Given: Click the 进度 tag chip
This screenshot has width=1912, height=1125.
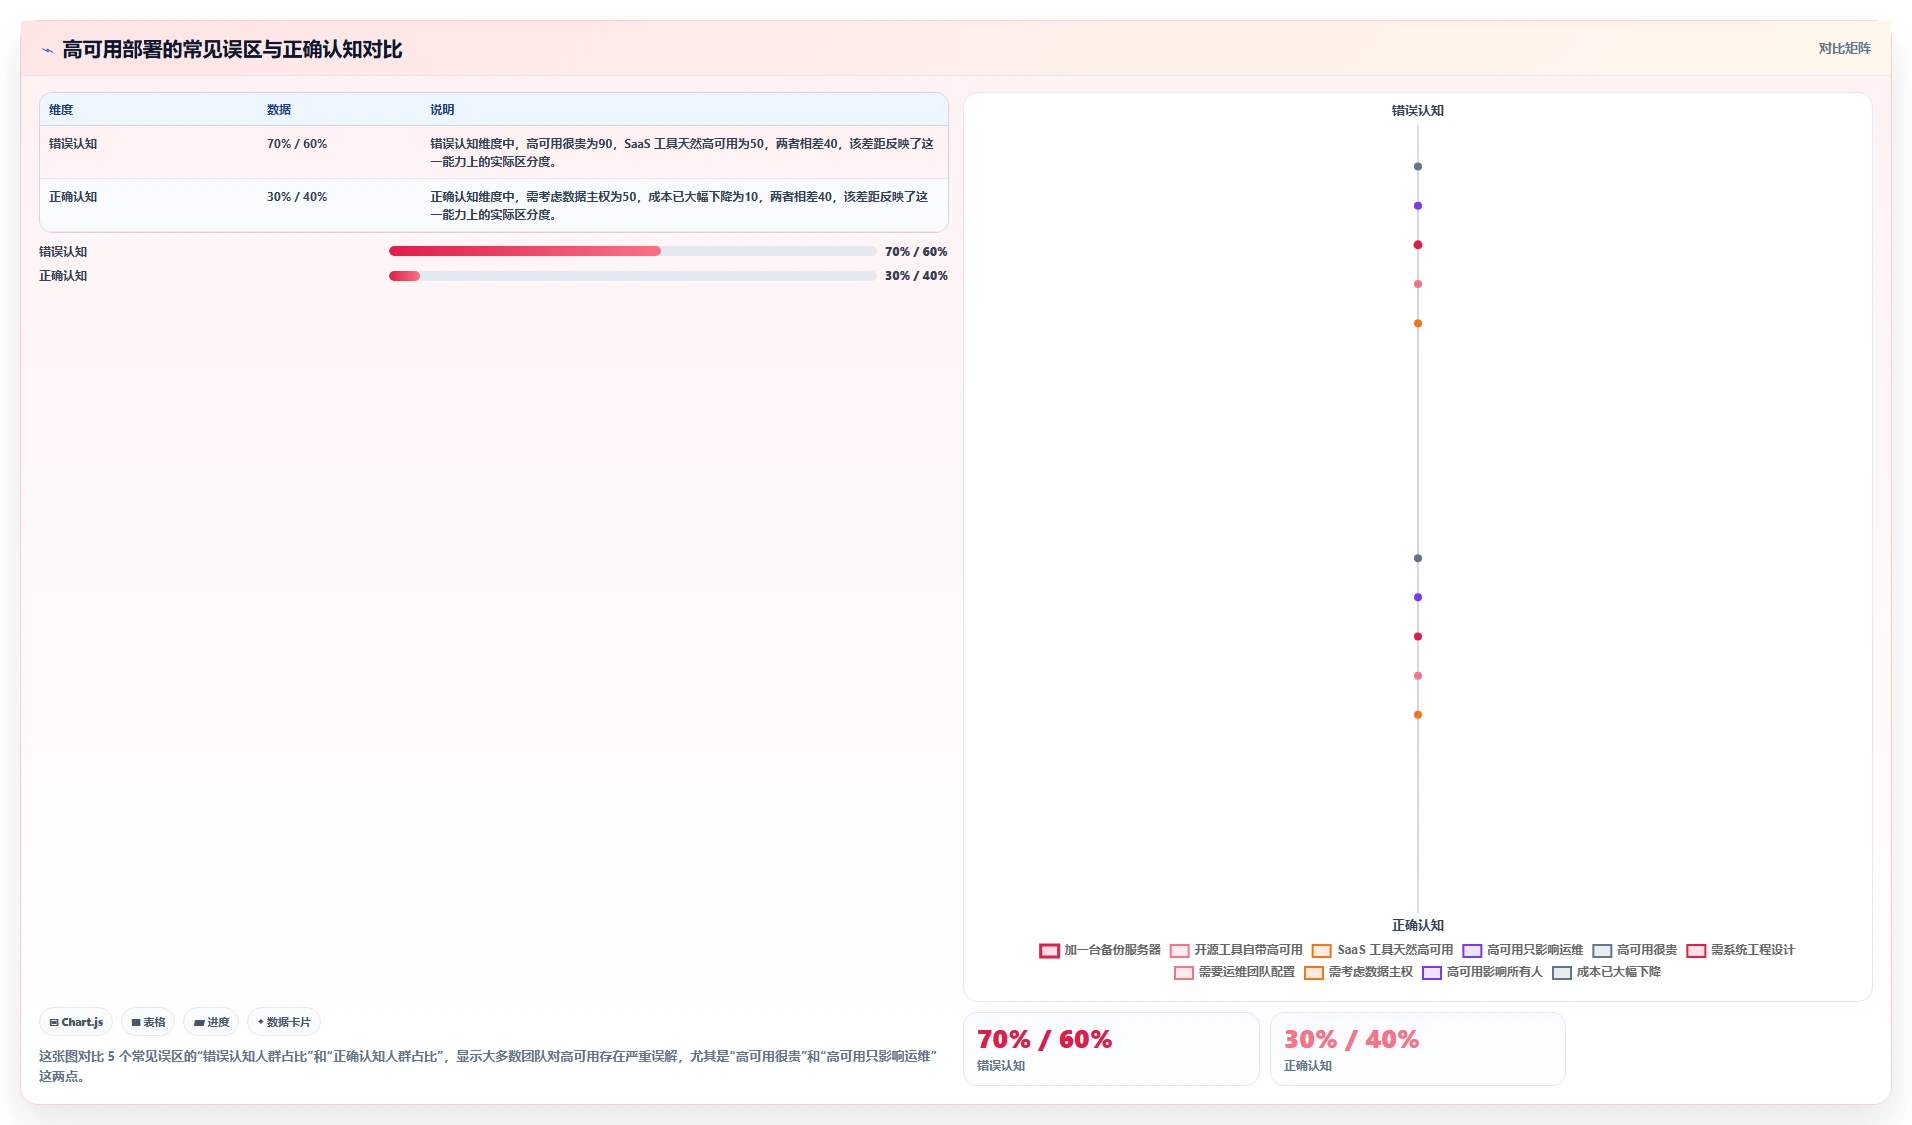Looking at the screenshot, I should [211, 1022].
